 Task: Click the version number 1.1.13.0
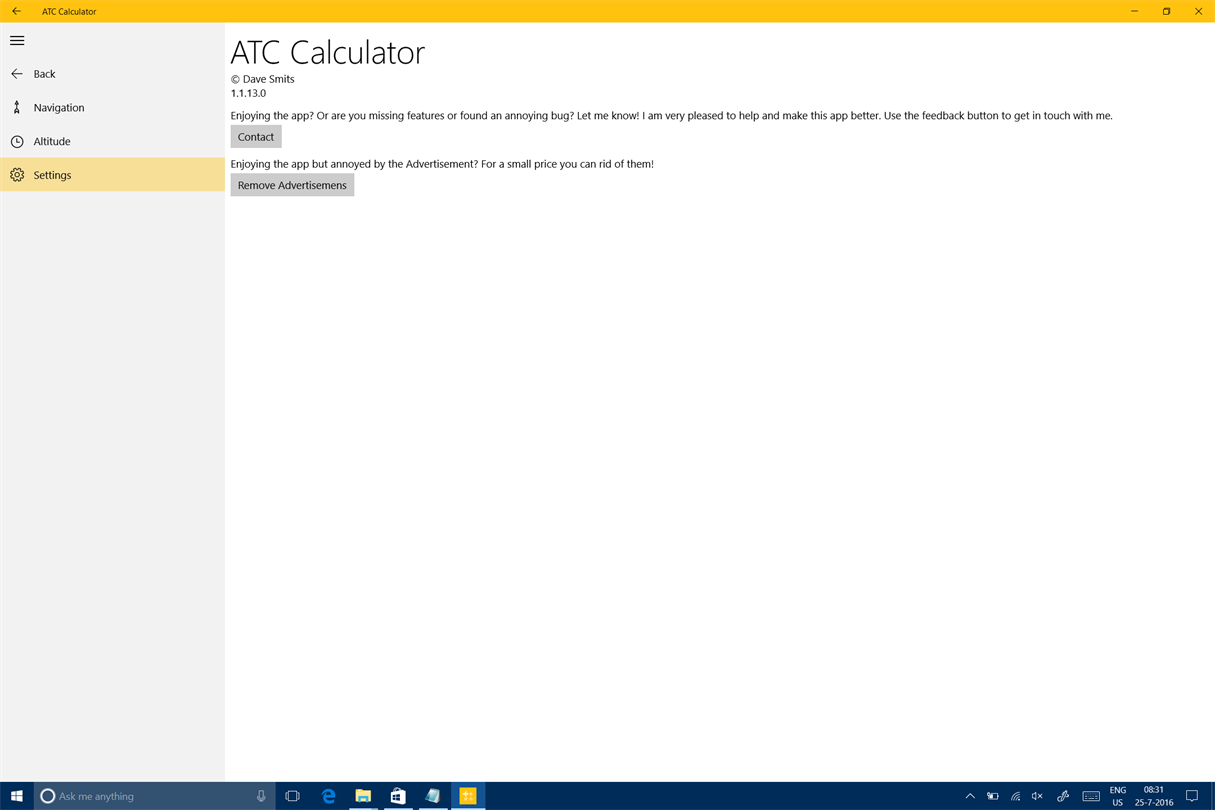point(248,93)
